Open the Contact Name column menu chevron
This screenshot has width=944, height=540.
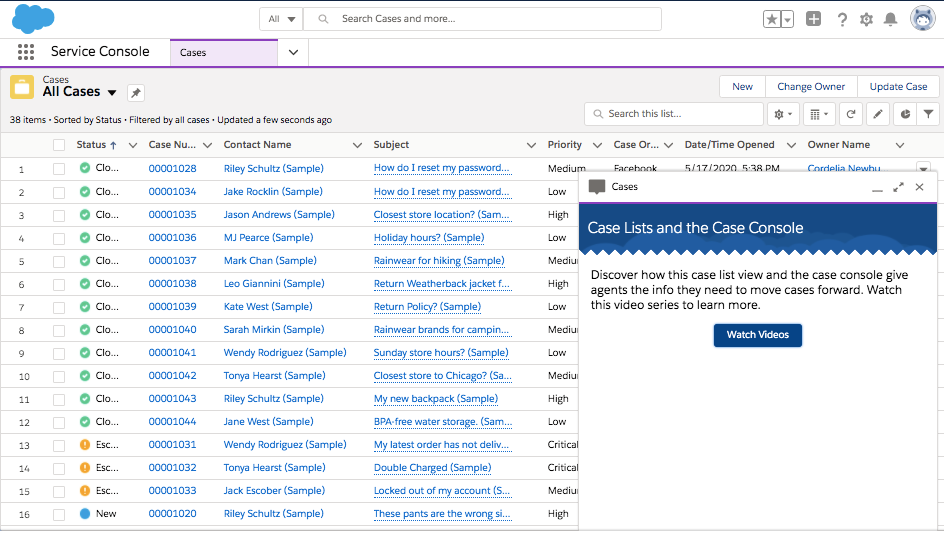coord(357,145)
